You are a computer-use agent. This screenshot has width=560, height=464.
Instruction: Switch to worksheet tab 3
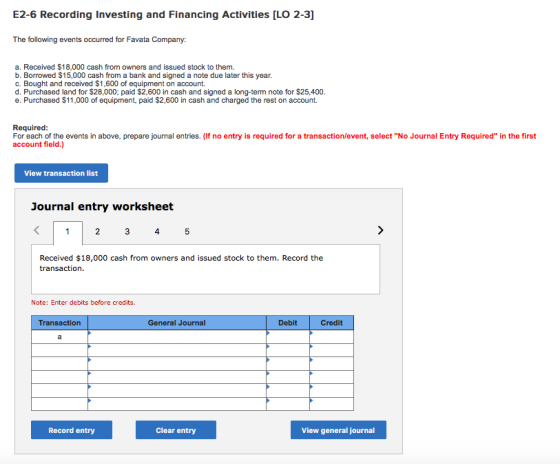point(127,232)
